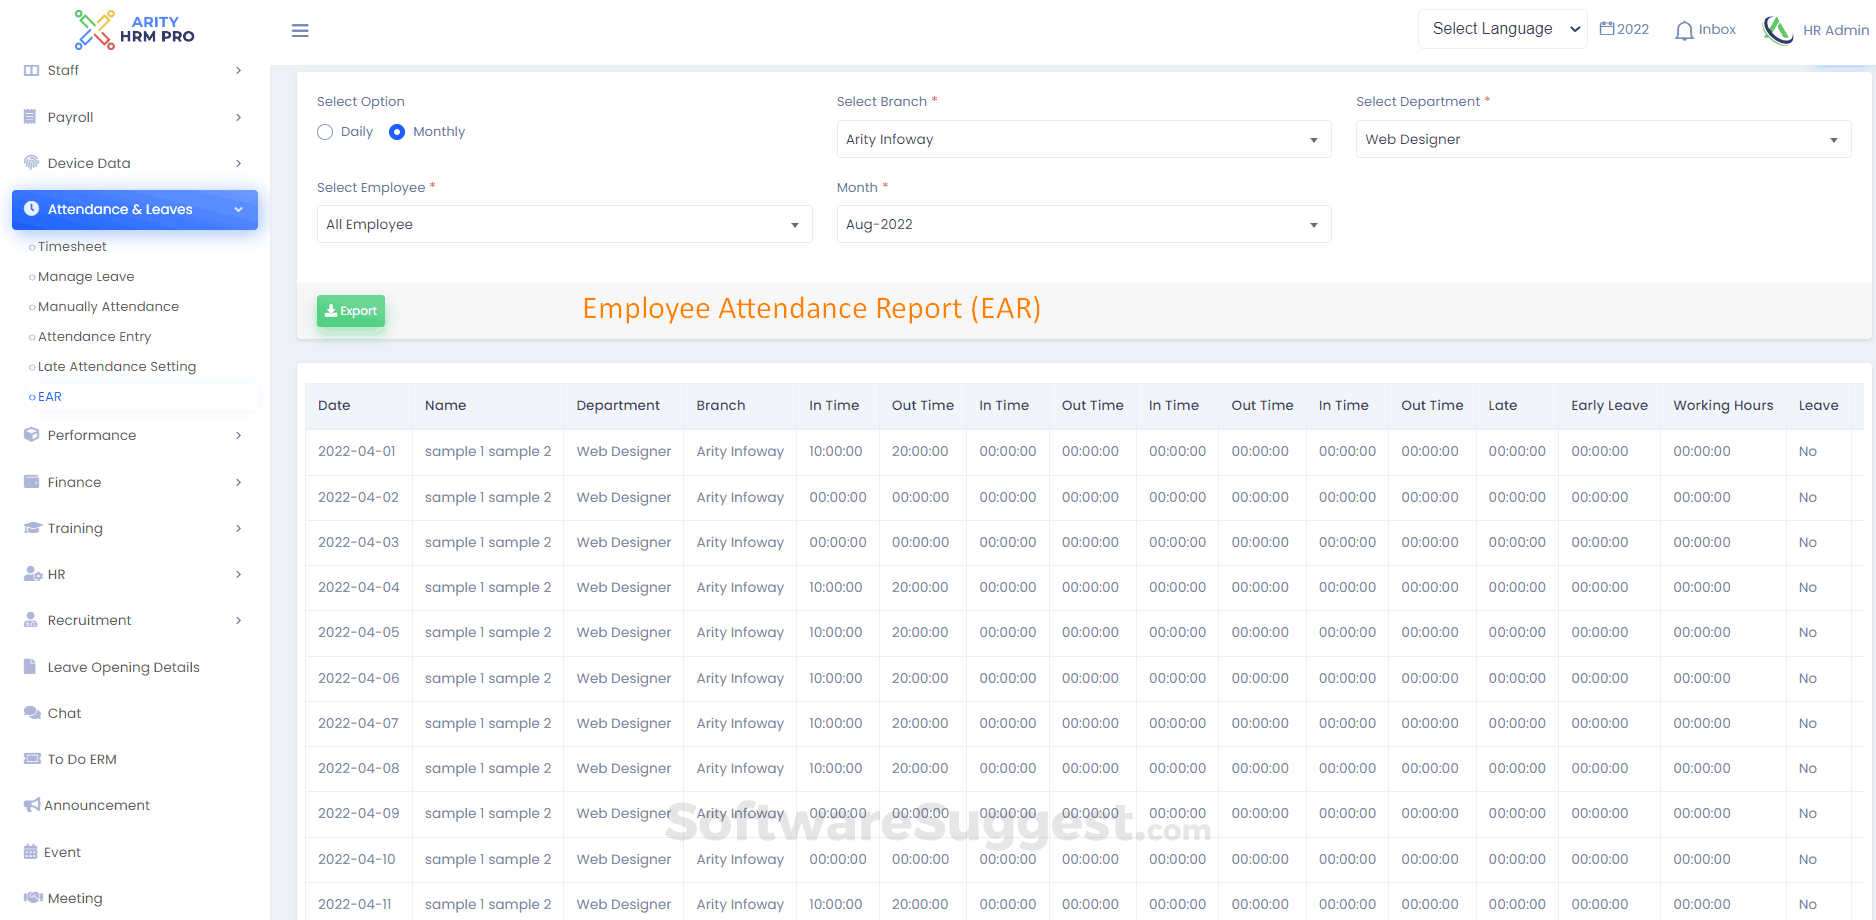Open the Performance module icon

tap(31, 435)
